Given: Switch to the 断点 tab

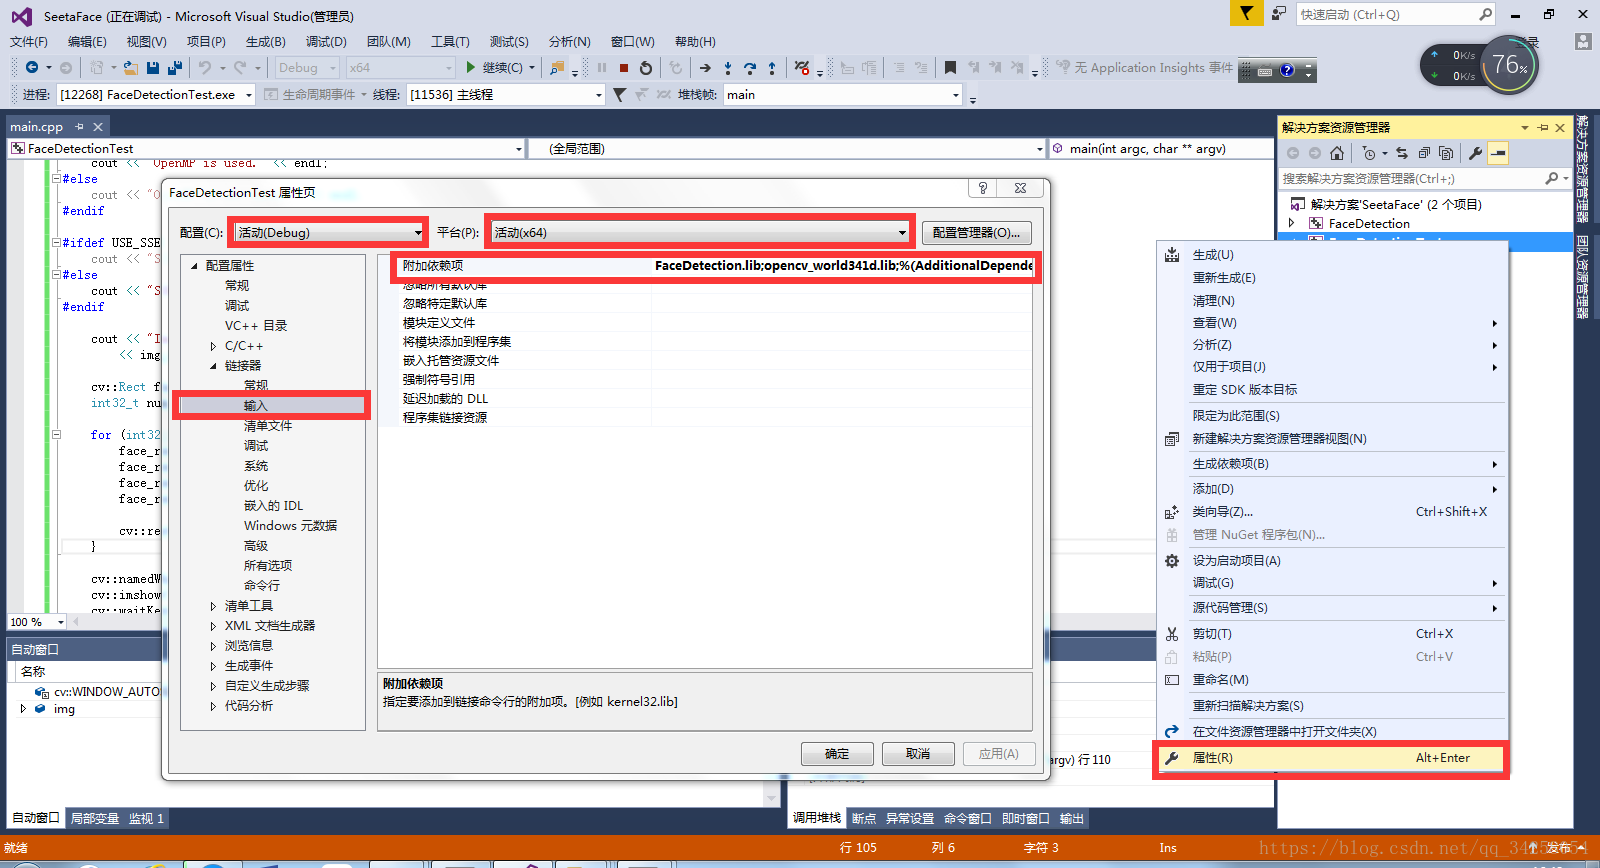Looking at the screenshot, I should [x=864, y=818].
